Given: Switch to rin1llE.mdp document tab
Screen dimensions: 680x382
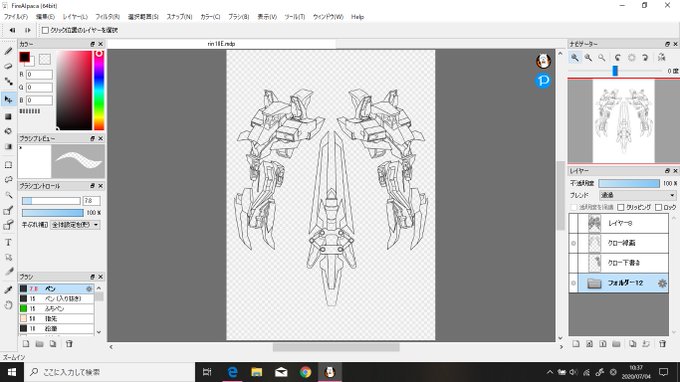Looking at the screenshot, I should pyautogui.click(x=221, y=44).
